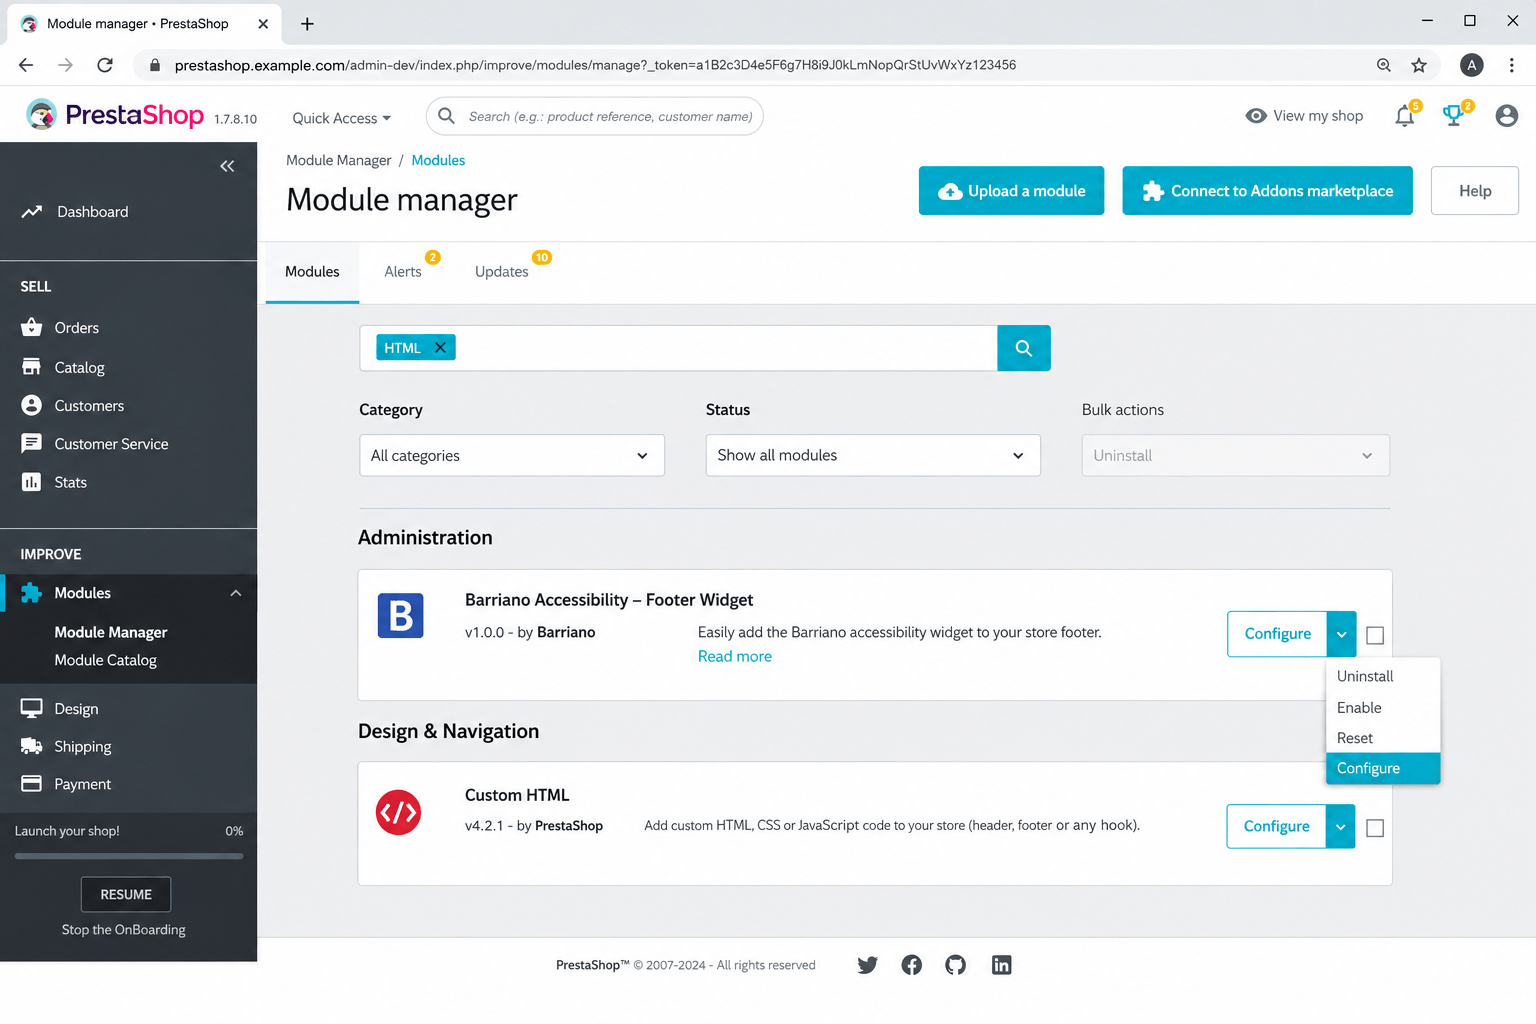Select the Modules tab
The image size is (1536, 1024).
click(312, 272)
